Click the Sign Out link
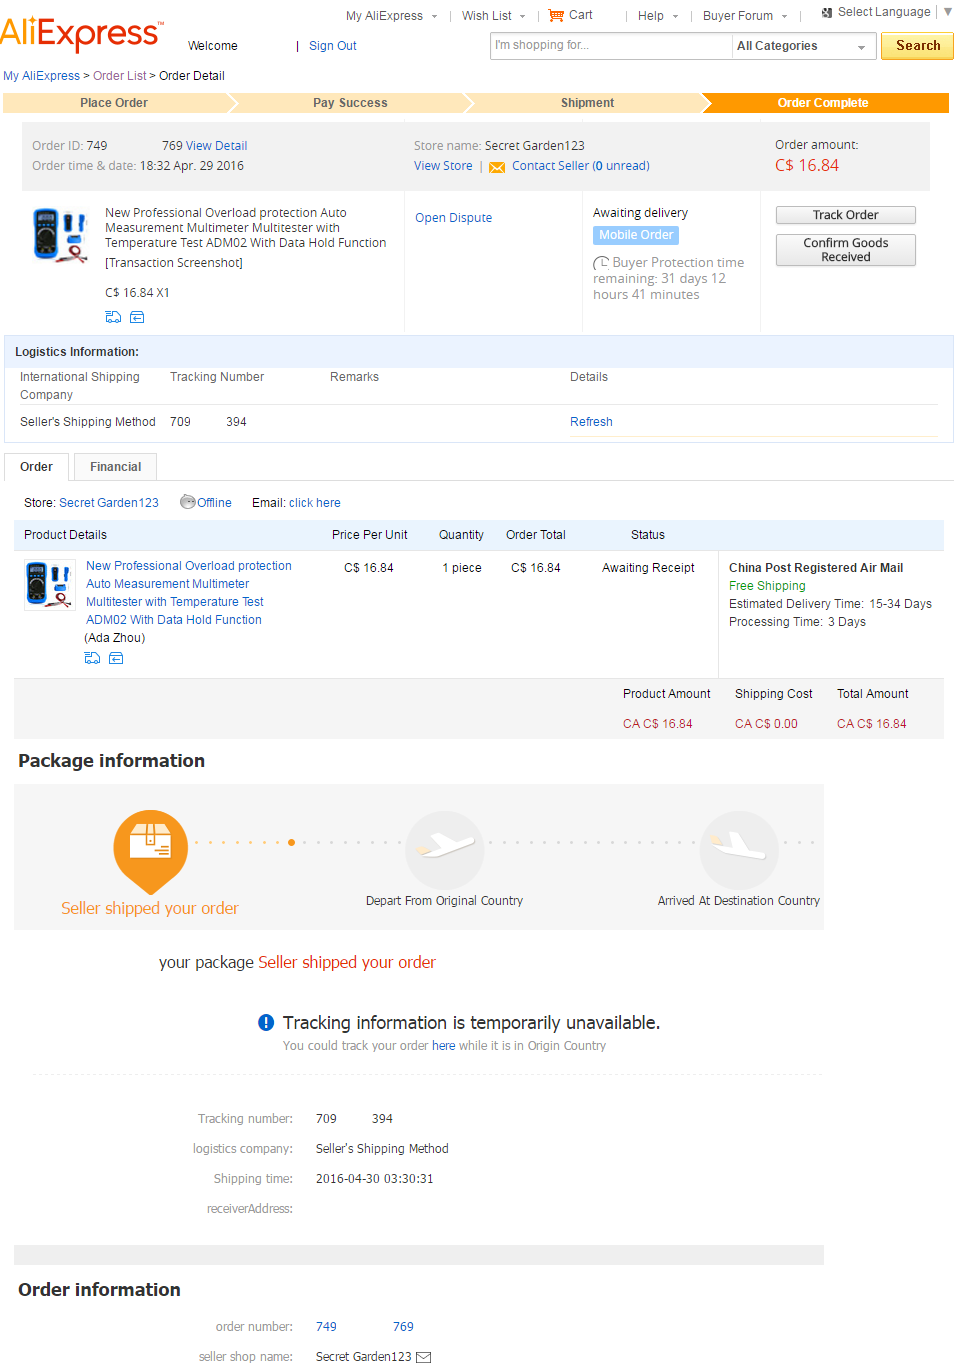This screenshot has height=1372, width=959. (x=333, y=46)
